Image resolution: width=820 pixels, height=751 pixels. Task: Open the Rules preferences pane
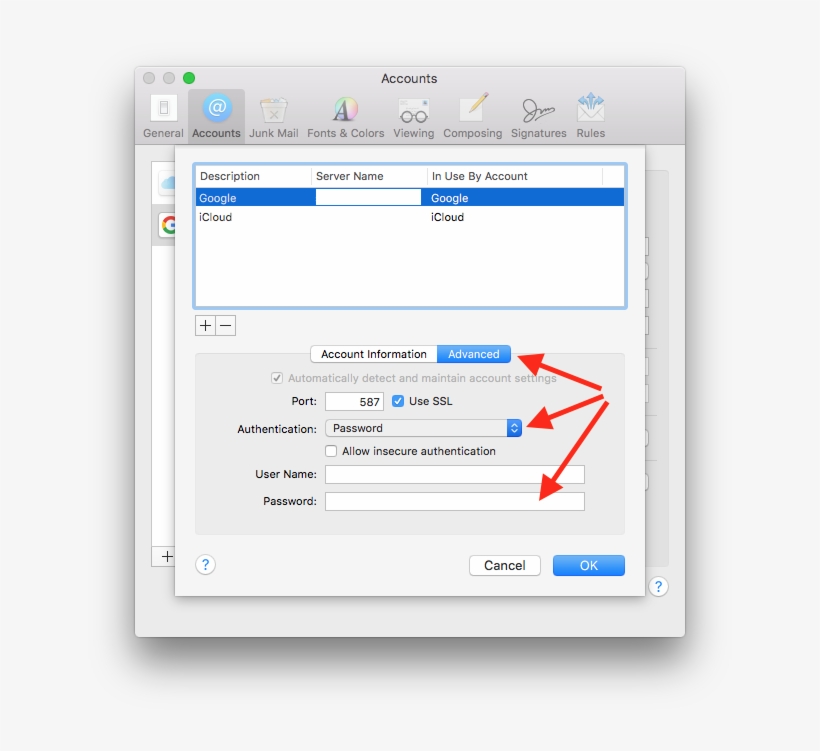tap(590, 117)
